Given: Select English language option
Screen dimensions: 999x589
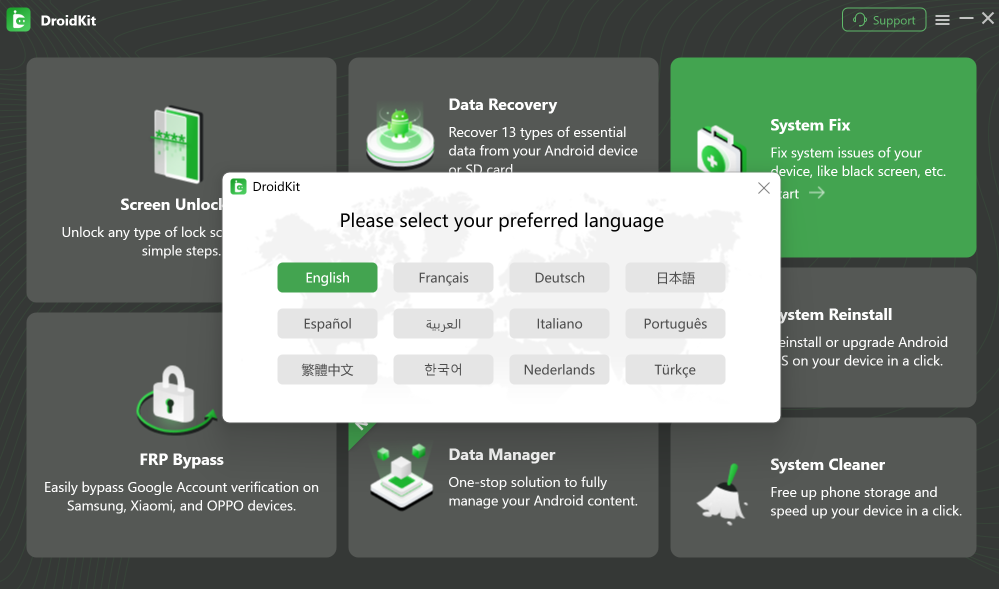Looking at the screenshot, I should 327,277.
